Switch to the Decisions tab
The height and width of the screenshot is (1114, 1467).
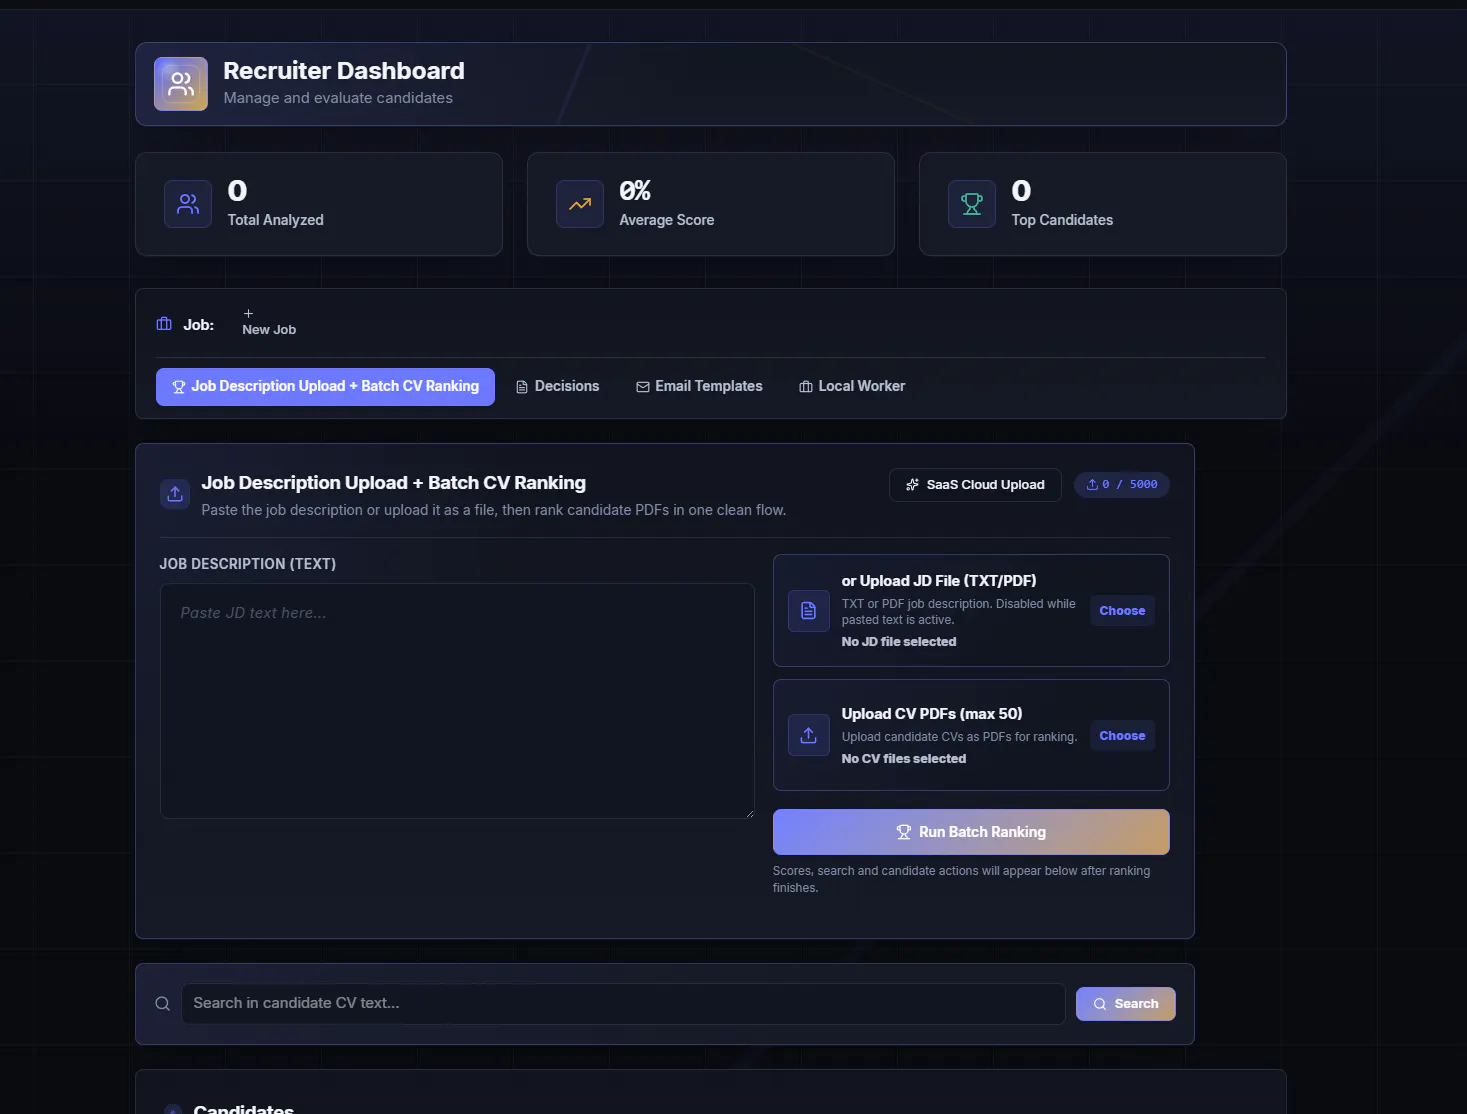(x=557, y=387)
